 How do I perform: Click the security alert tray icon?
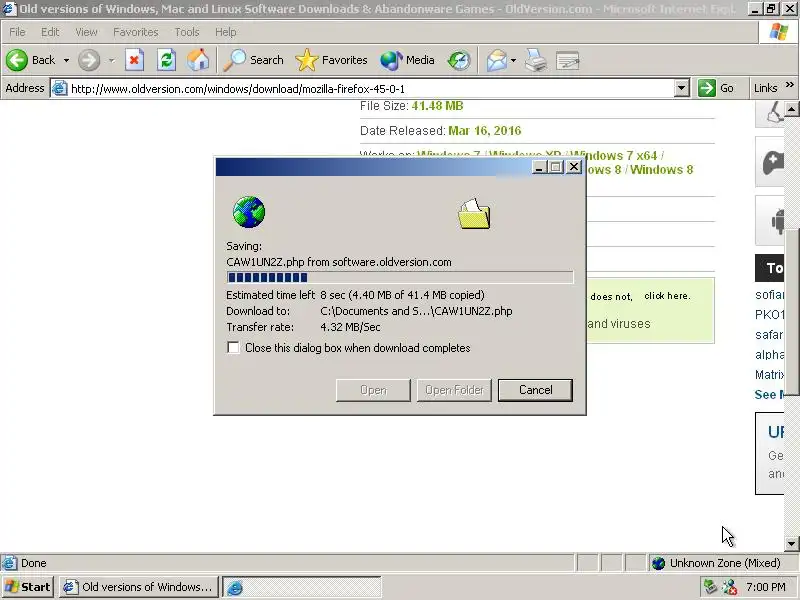(x=730, y=587)
